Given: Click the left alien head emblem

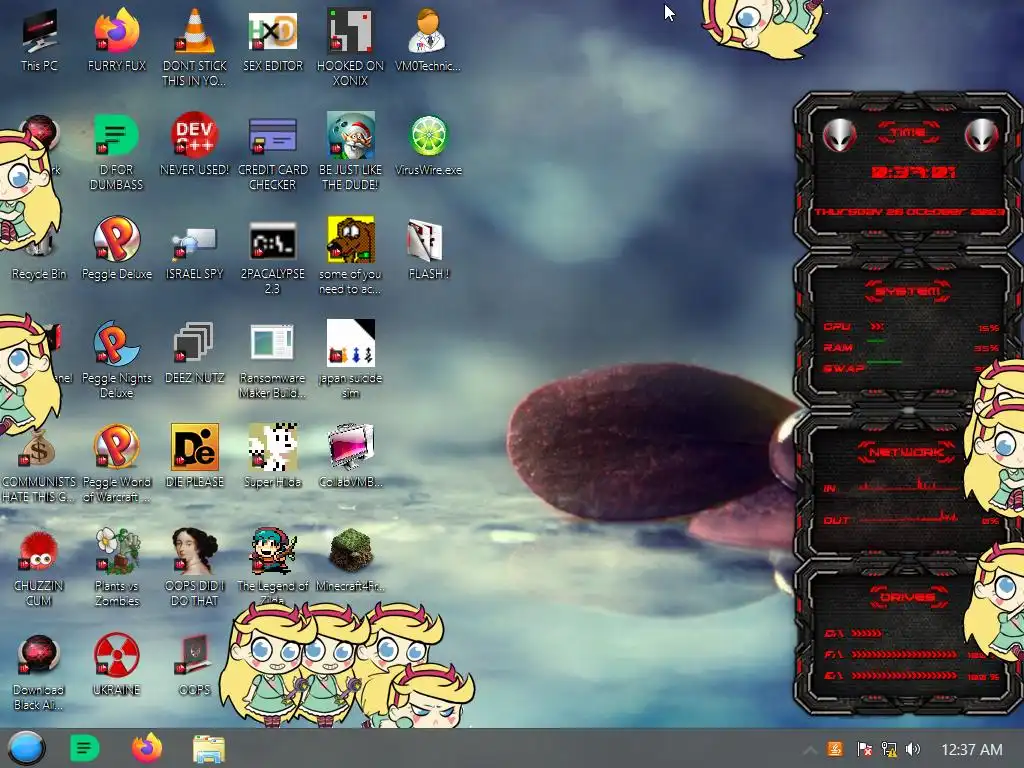Looking at the screenshot, I should pyautogui.click(x=839, y=136).
